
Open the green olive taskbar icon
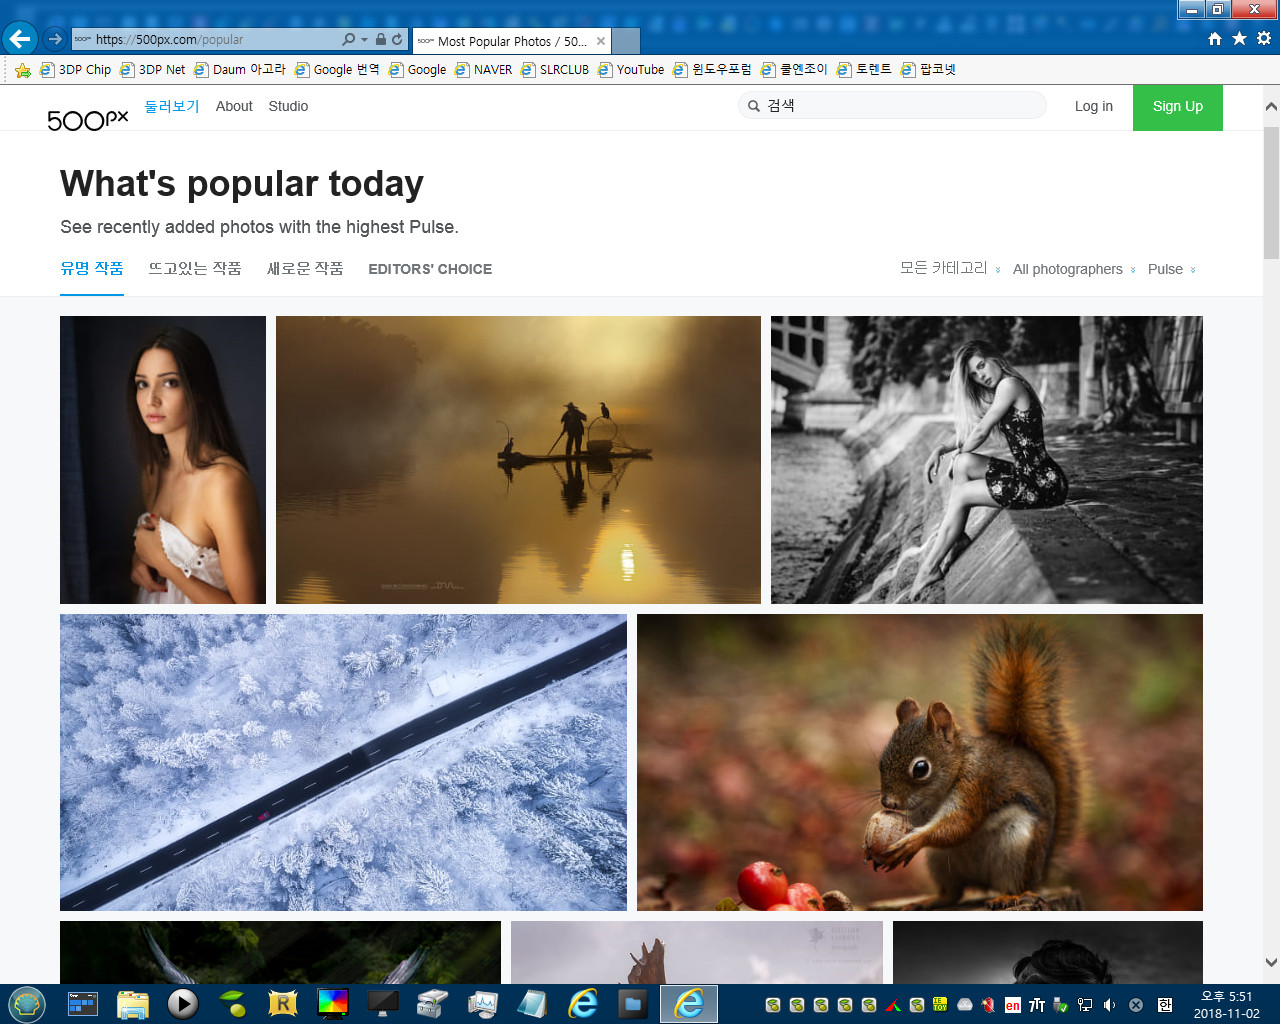232,1003
